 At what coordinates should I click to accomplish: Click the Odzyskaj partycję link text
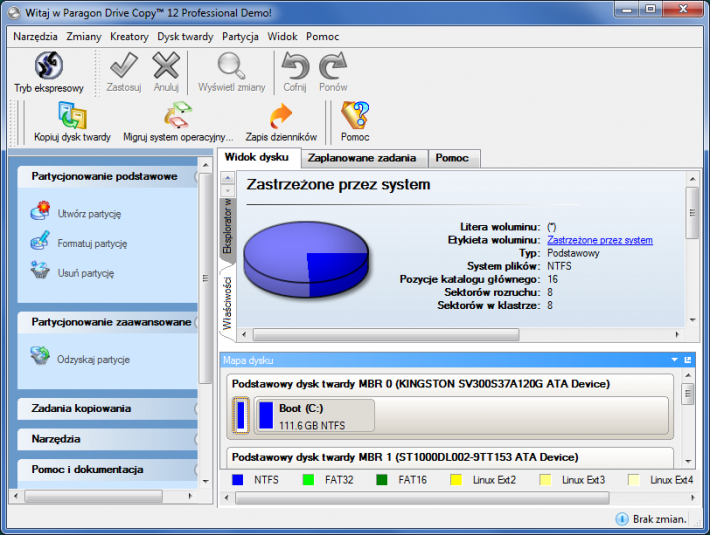[93, 359]
